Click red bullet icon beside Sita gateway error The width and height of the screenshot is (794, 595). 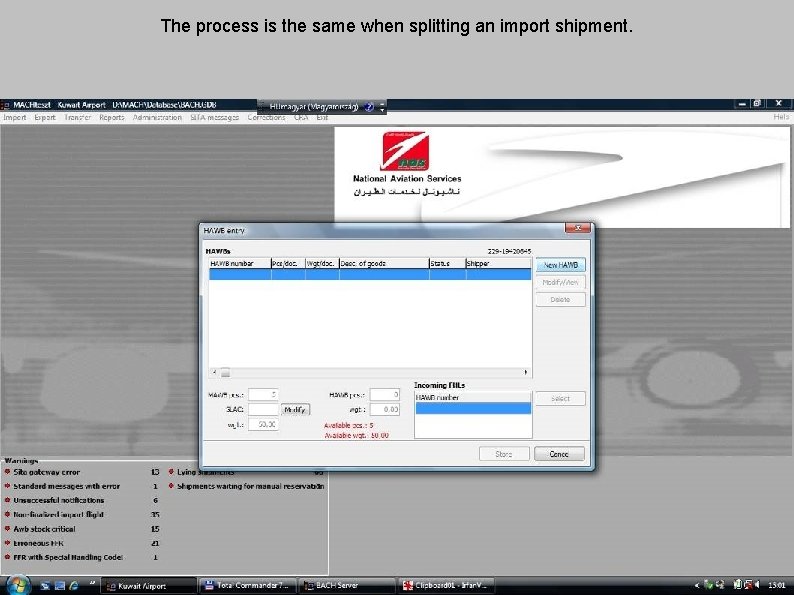pyautogui.click(x=7, y=471)
